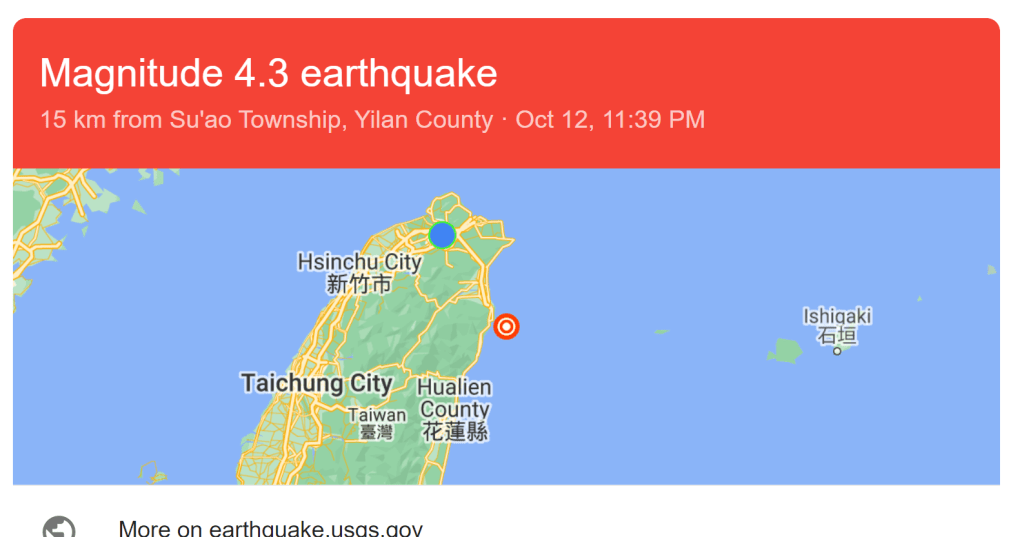Screen dimensions: 1022x537
Task: Click the small circle marker under Ishigaki
Action: [x=837, y=351]
